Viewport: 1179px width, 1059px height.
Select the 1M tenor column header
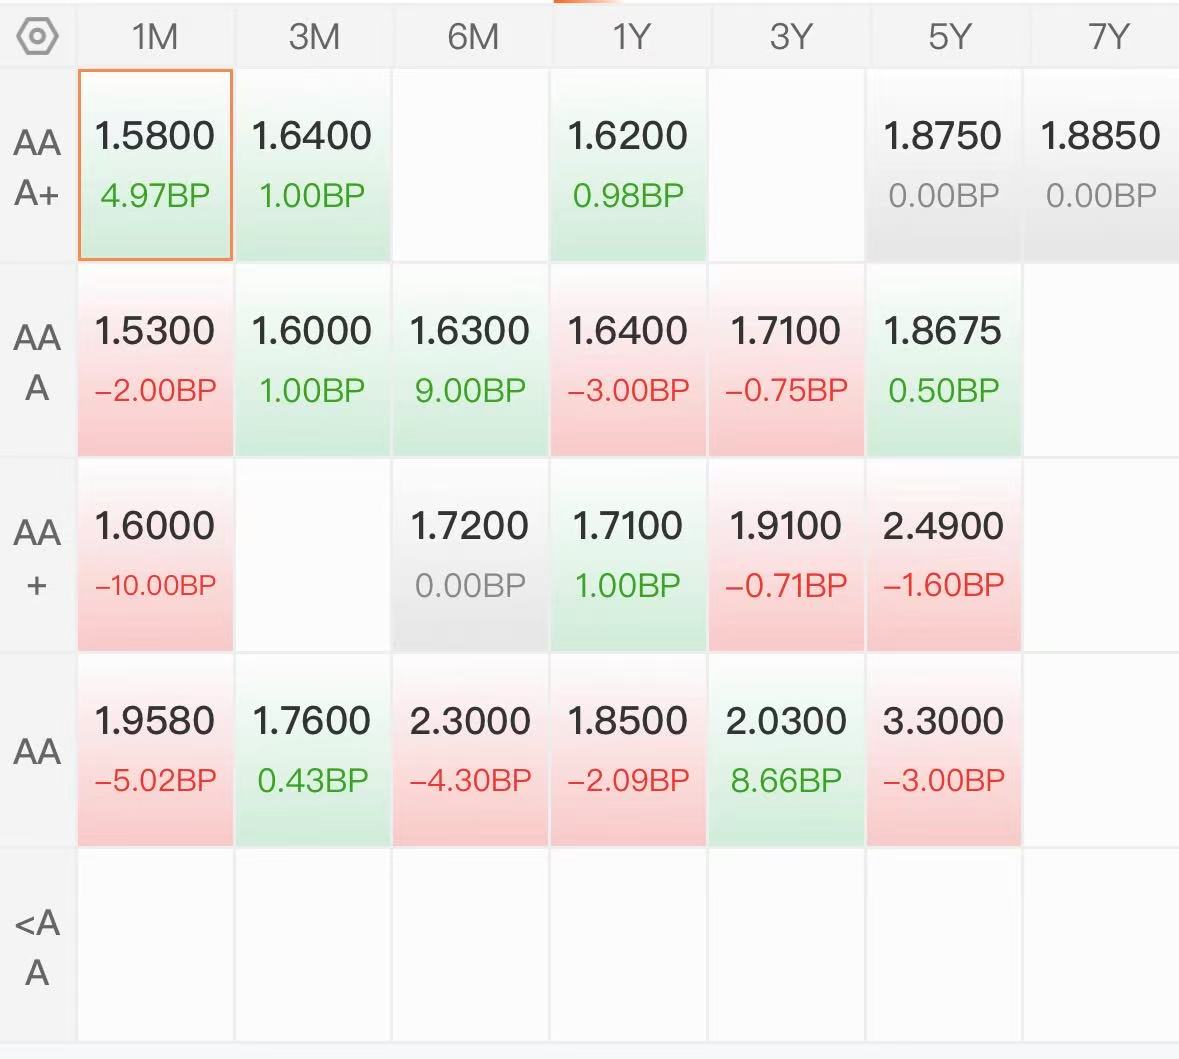click(x=155, y=36)
